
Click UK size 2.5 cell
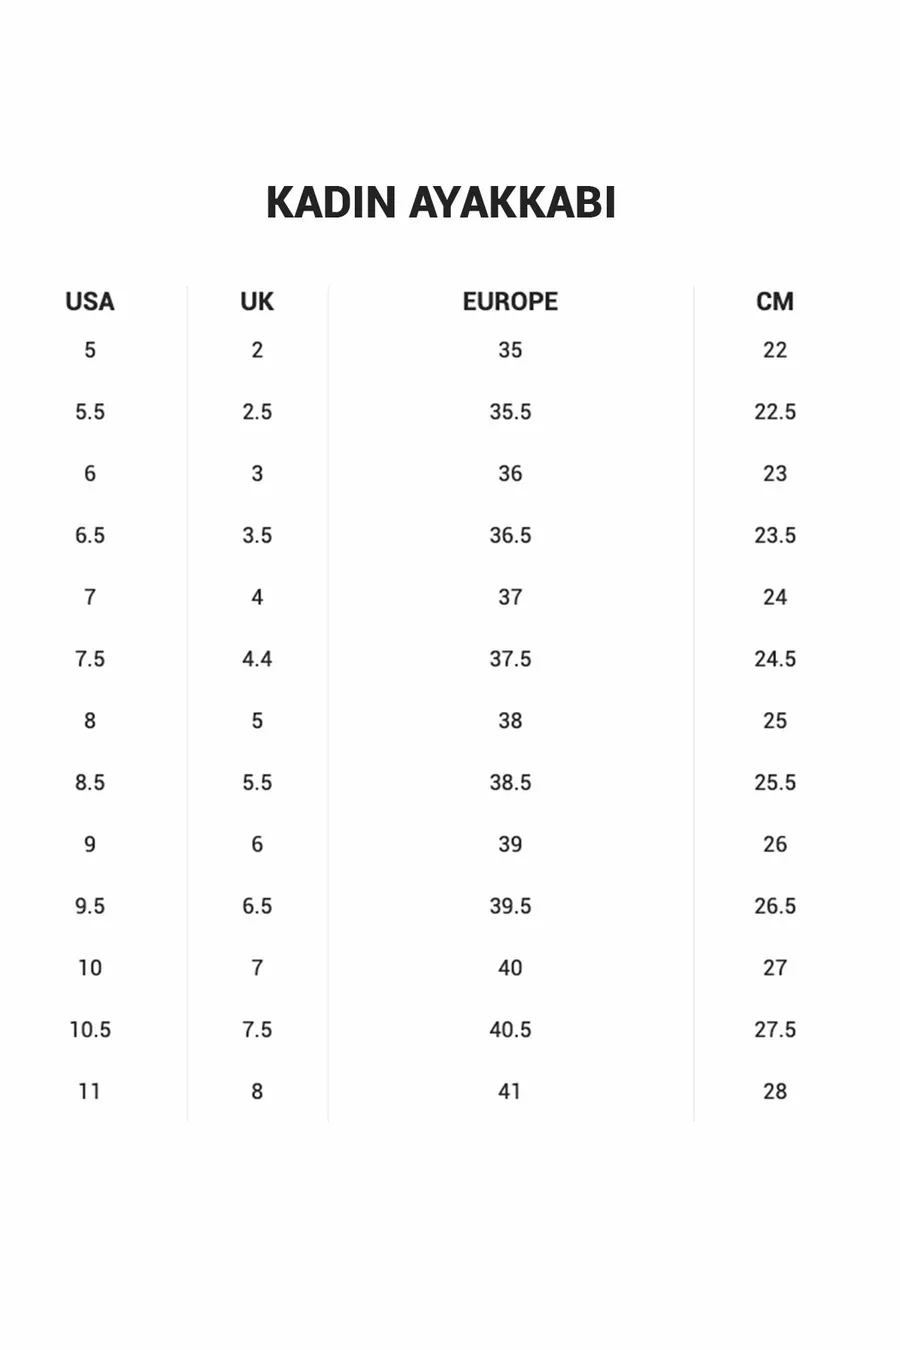point(257,412)
